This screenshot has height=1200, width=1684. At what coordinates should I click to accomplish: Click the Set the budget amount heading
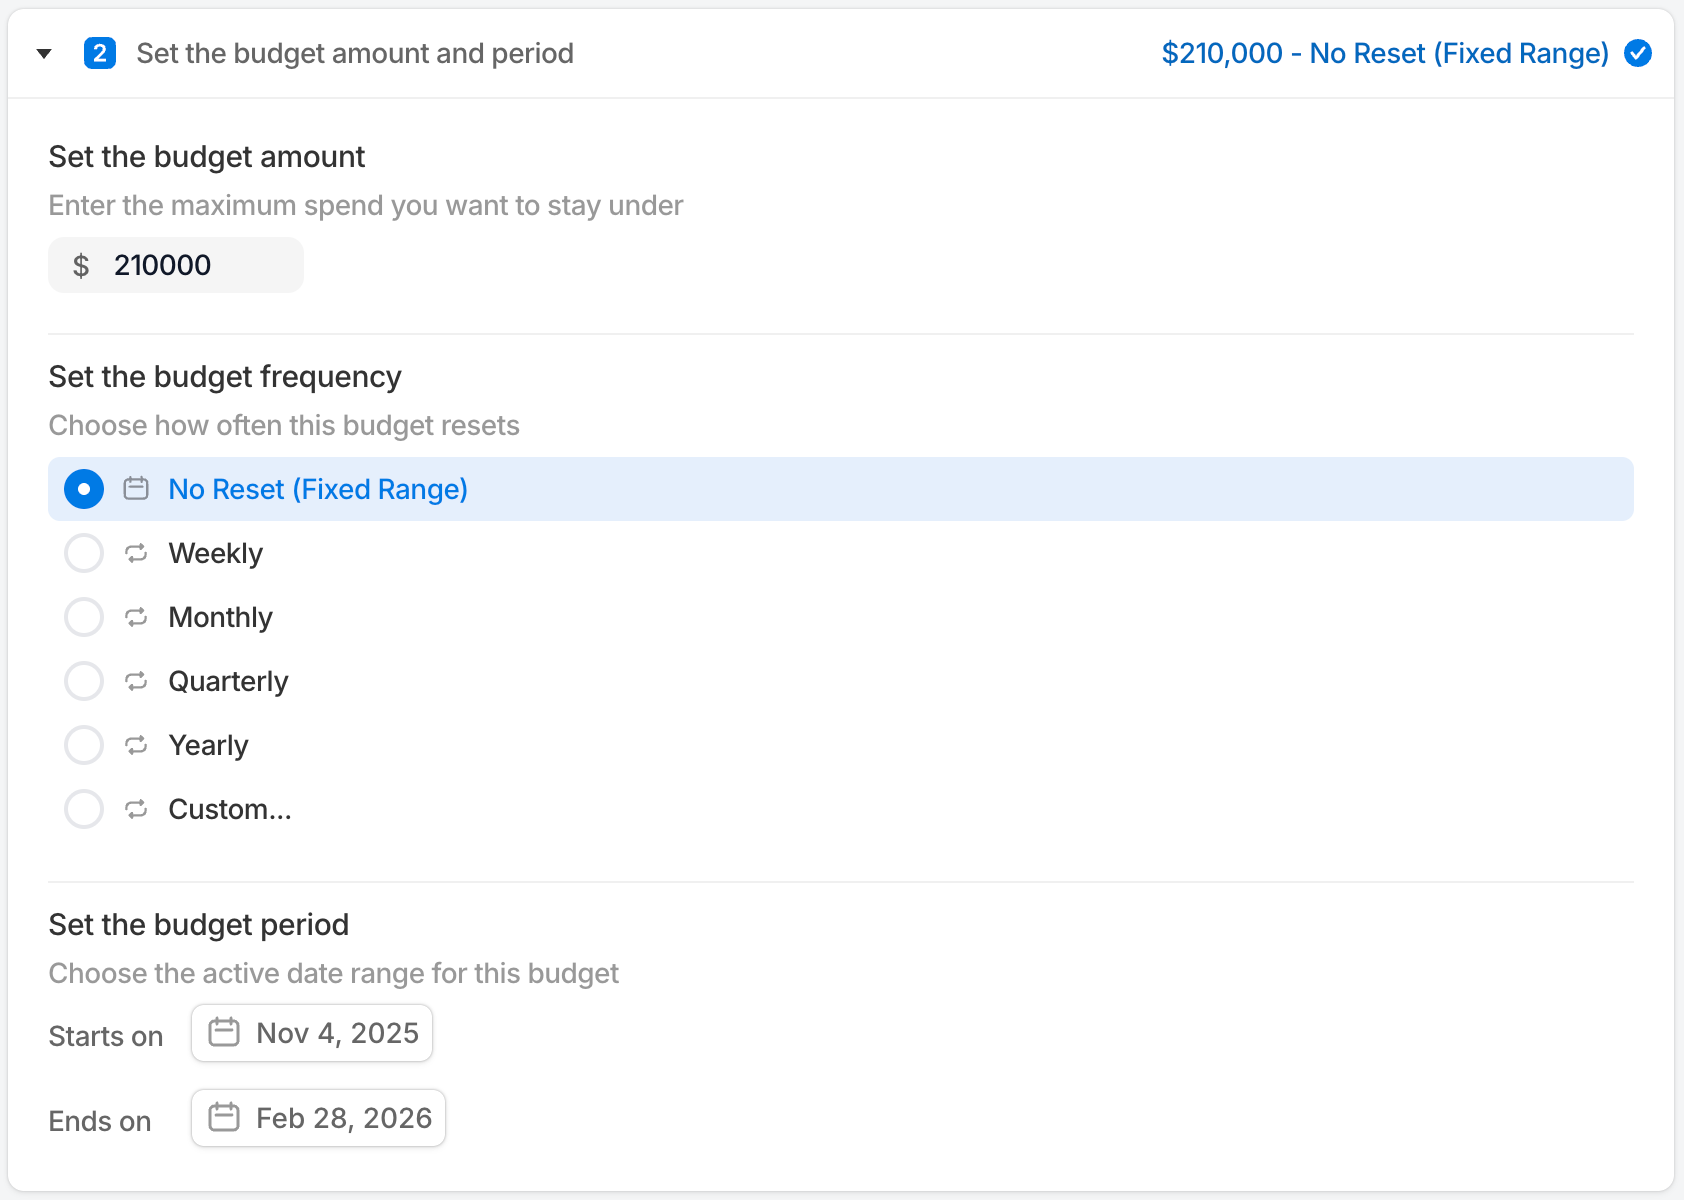206,156
